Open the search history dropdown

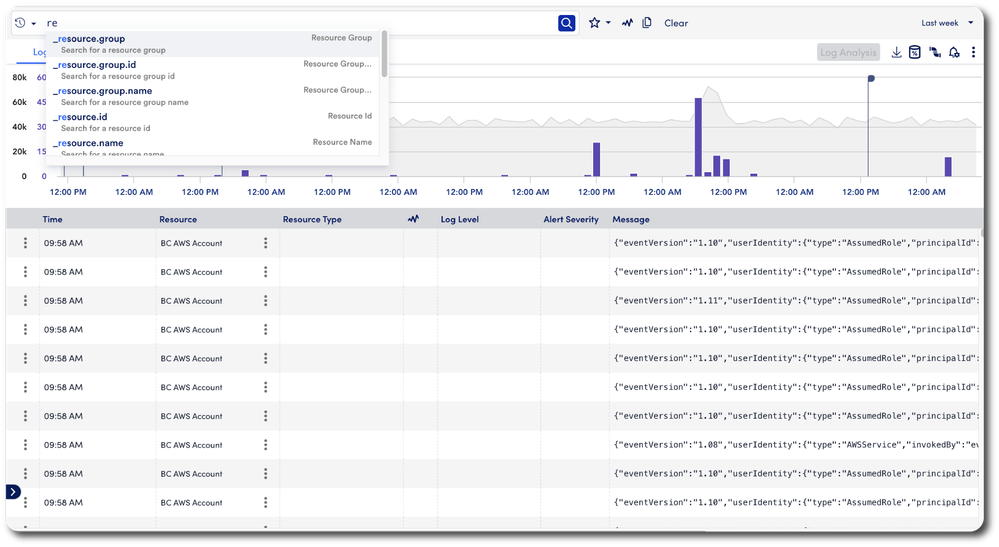tap(26, 23)
